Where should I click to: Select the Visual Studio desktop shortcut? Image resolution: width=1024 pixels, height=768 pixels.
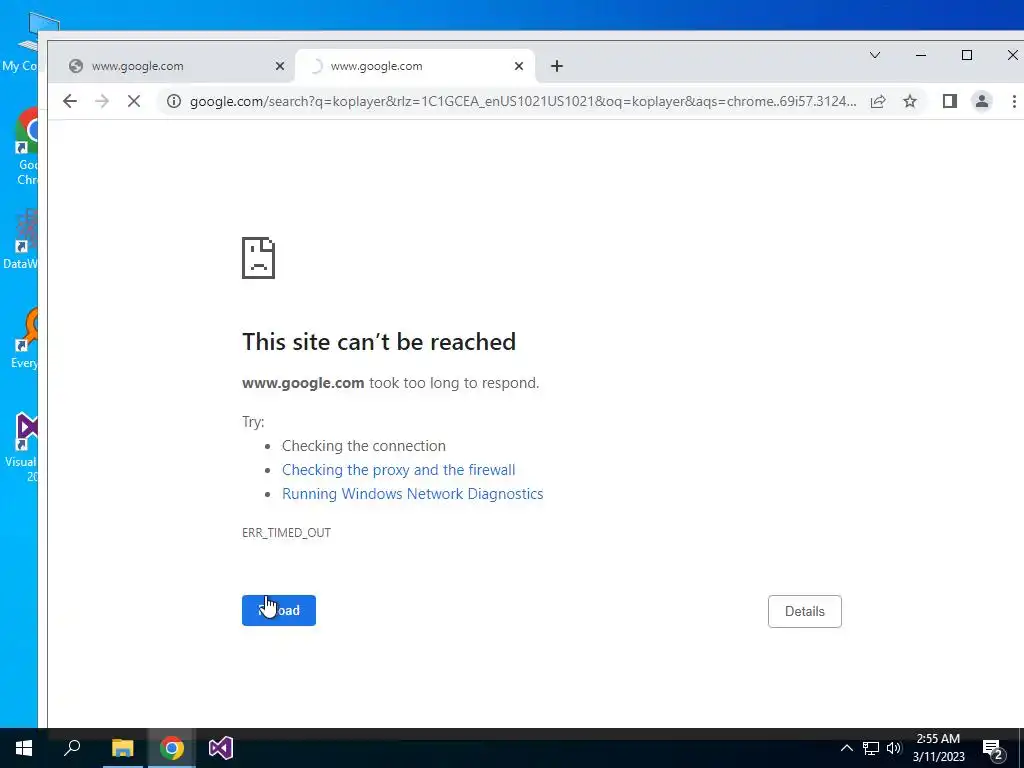23,447
